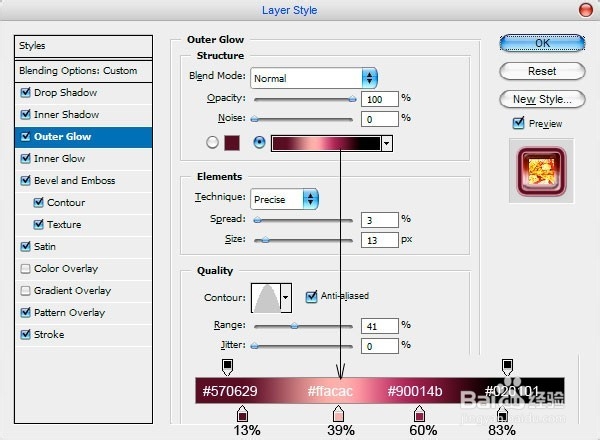
Task: Click the Size slider handle
Action: coord(266,240)
